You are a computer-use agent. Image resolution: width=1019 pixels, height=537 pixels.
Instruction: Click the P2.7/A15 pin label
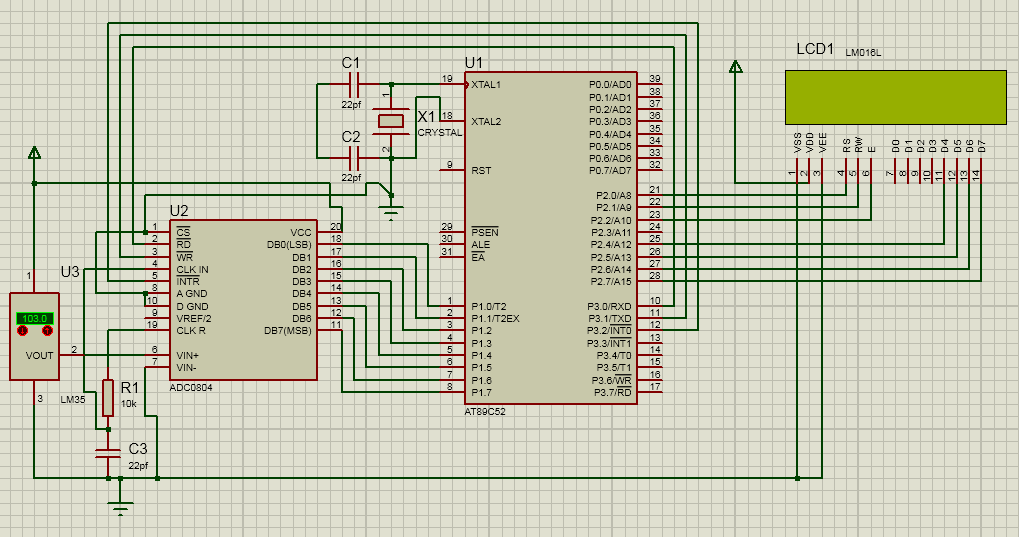pyautogui.click(x=611, y=282)
